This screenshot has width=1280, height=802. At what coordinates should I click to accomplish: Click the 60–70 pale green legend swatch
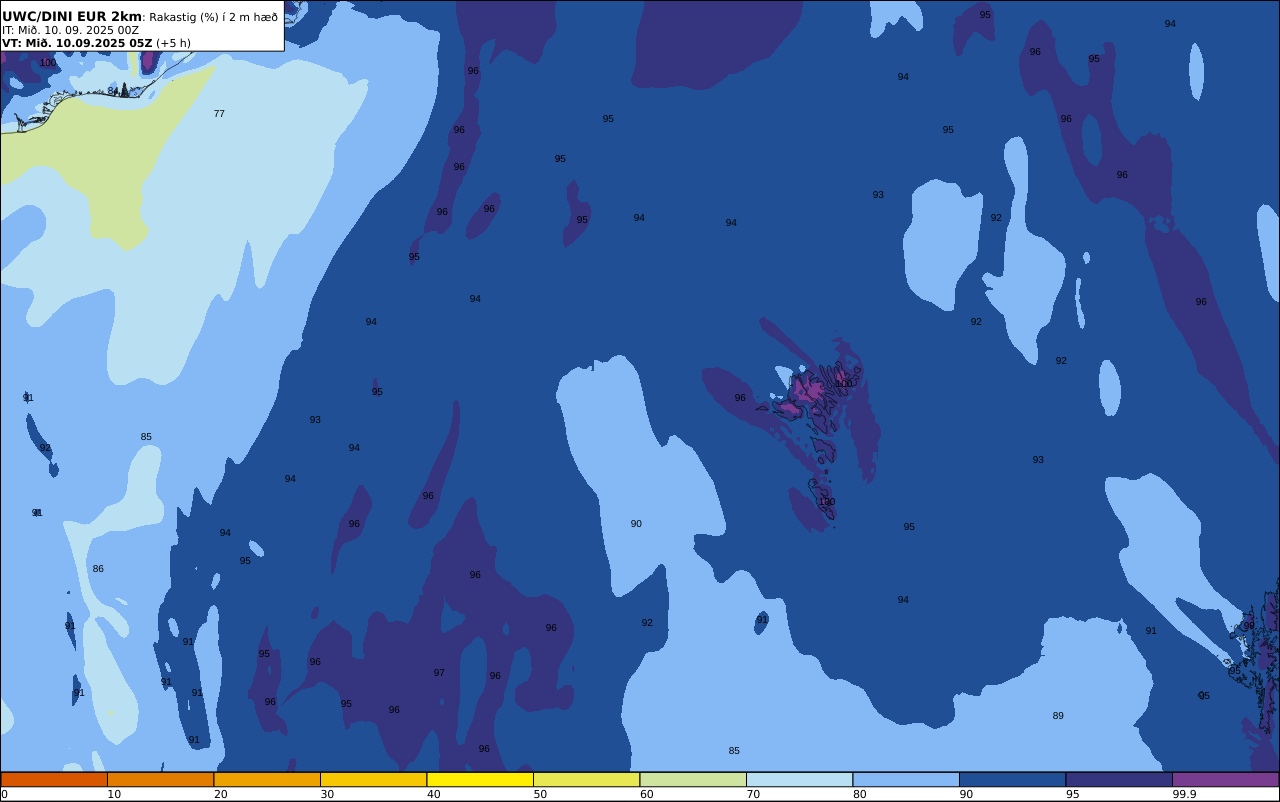(x=693, y=779)
